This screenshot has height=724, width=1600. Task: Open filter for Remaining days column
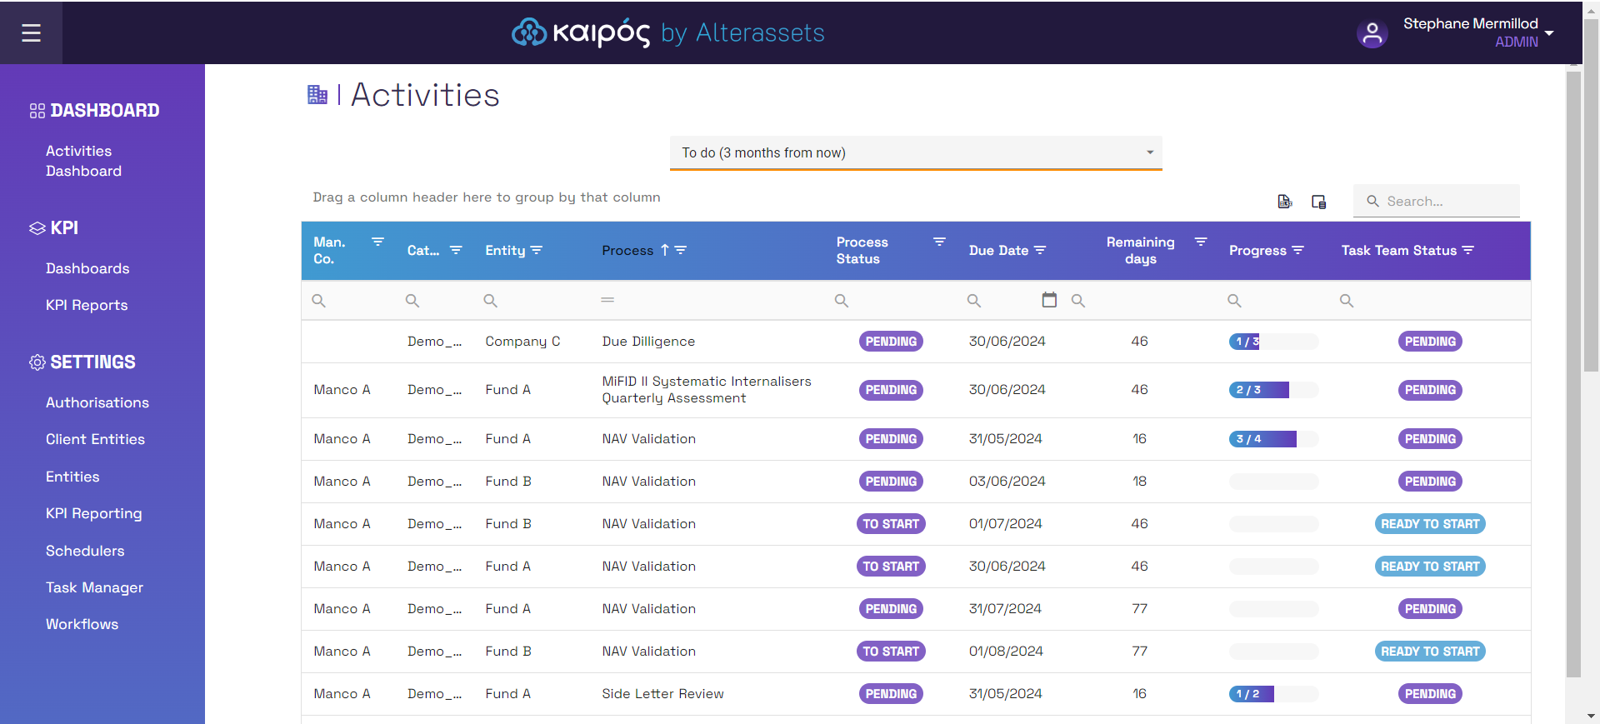pos(1201,242)
